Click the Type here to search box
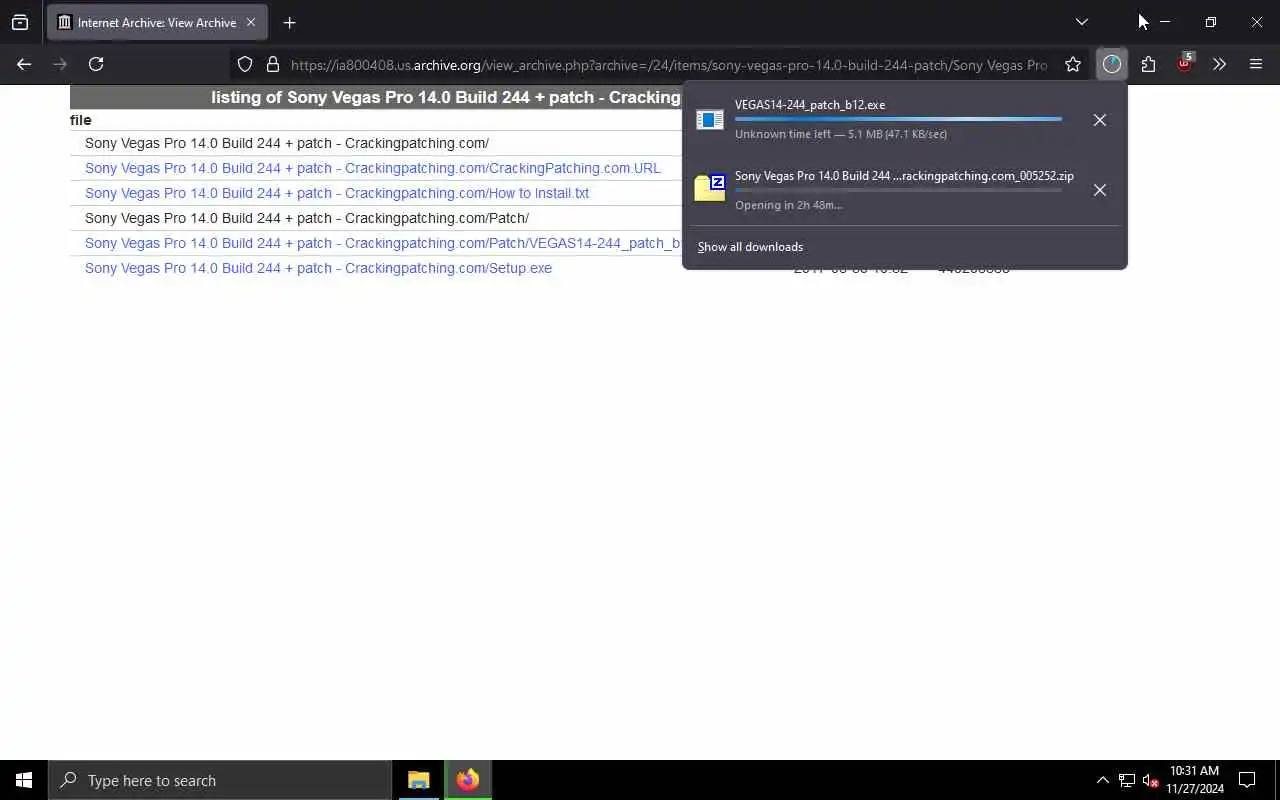The image size is (1280, 800). tap(220, 780)
